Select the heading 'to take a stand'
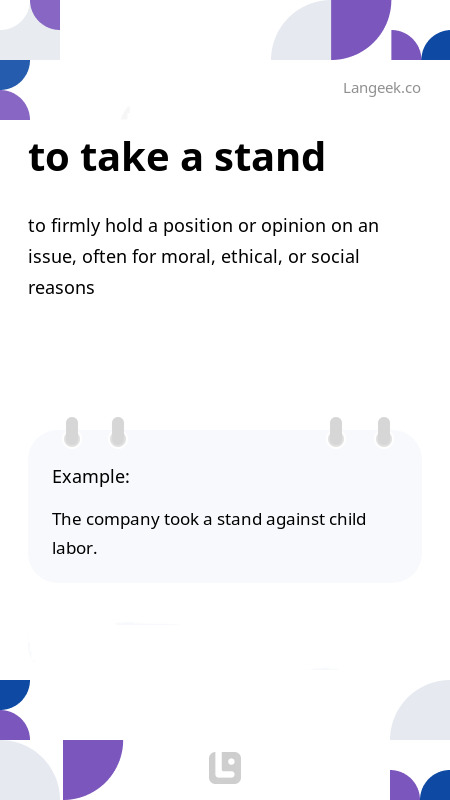Screen dimensions: 450x800 [177, 157]
